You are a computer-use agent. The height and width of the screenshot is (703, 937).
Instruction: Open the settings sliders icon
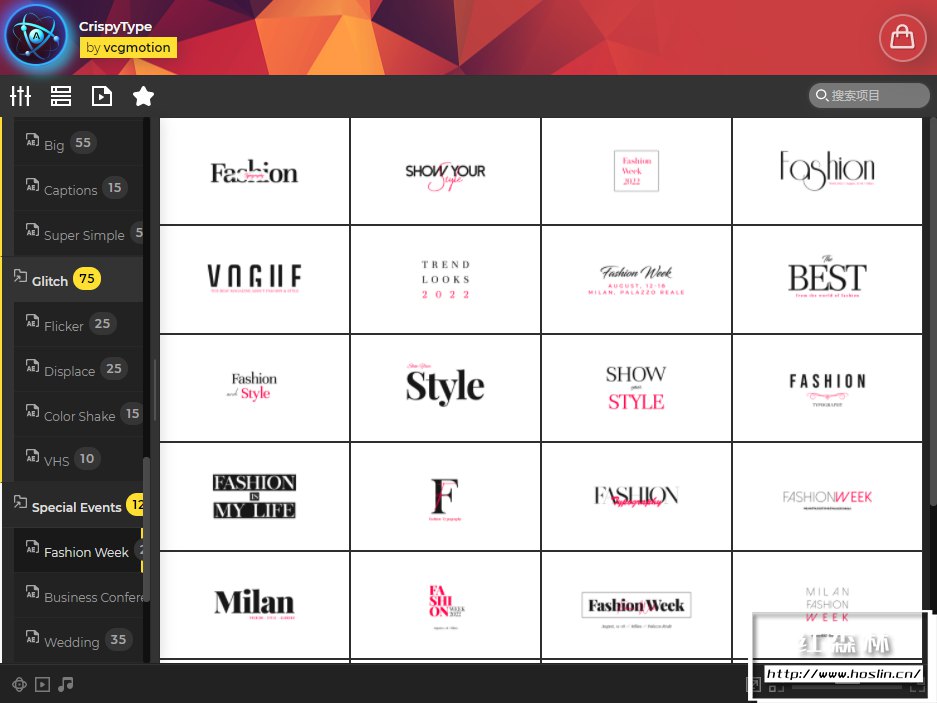point(20,96)
